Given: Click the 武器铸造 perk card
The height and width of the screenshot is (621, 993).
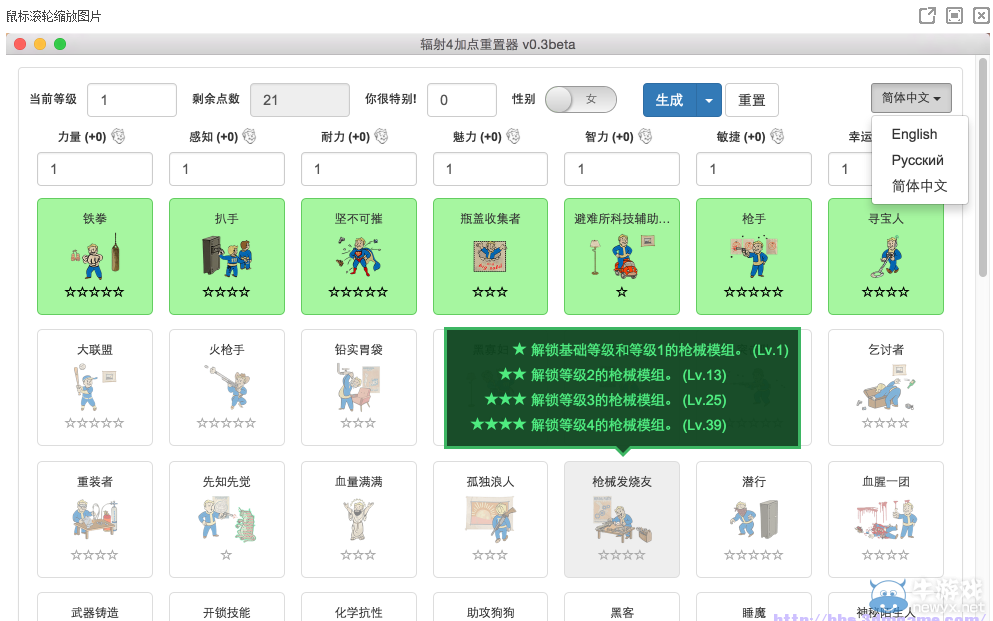Looking at the screenshot, I should 95,607.
